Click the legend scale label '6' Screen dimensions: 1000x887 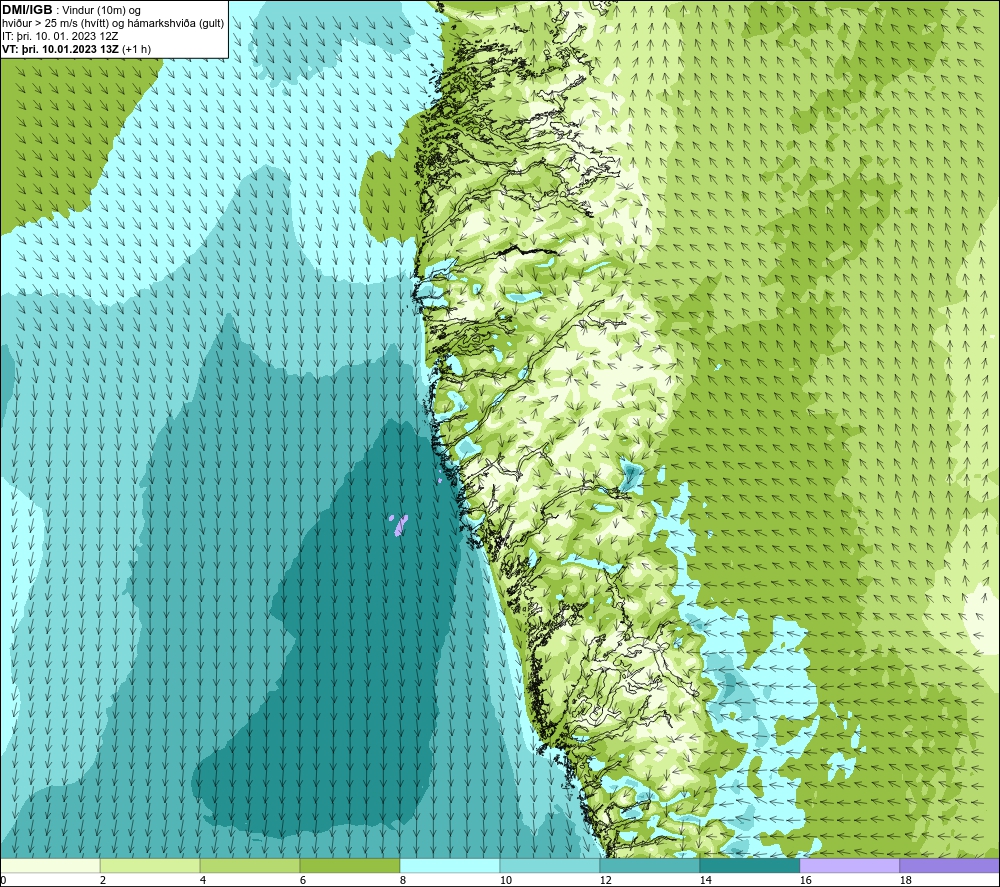click(x=303, y=880)
